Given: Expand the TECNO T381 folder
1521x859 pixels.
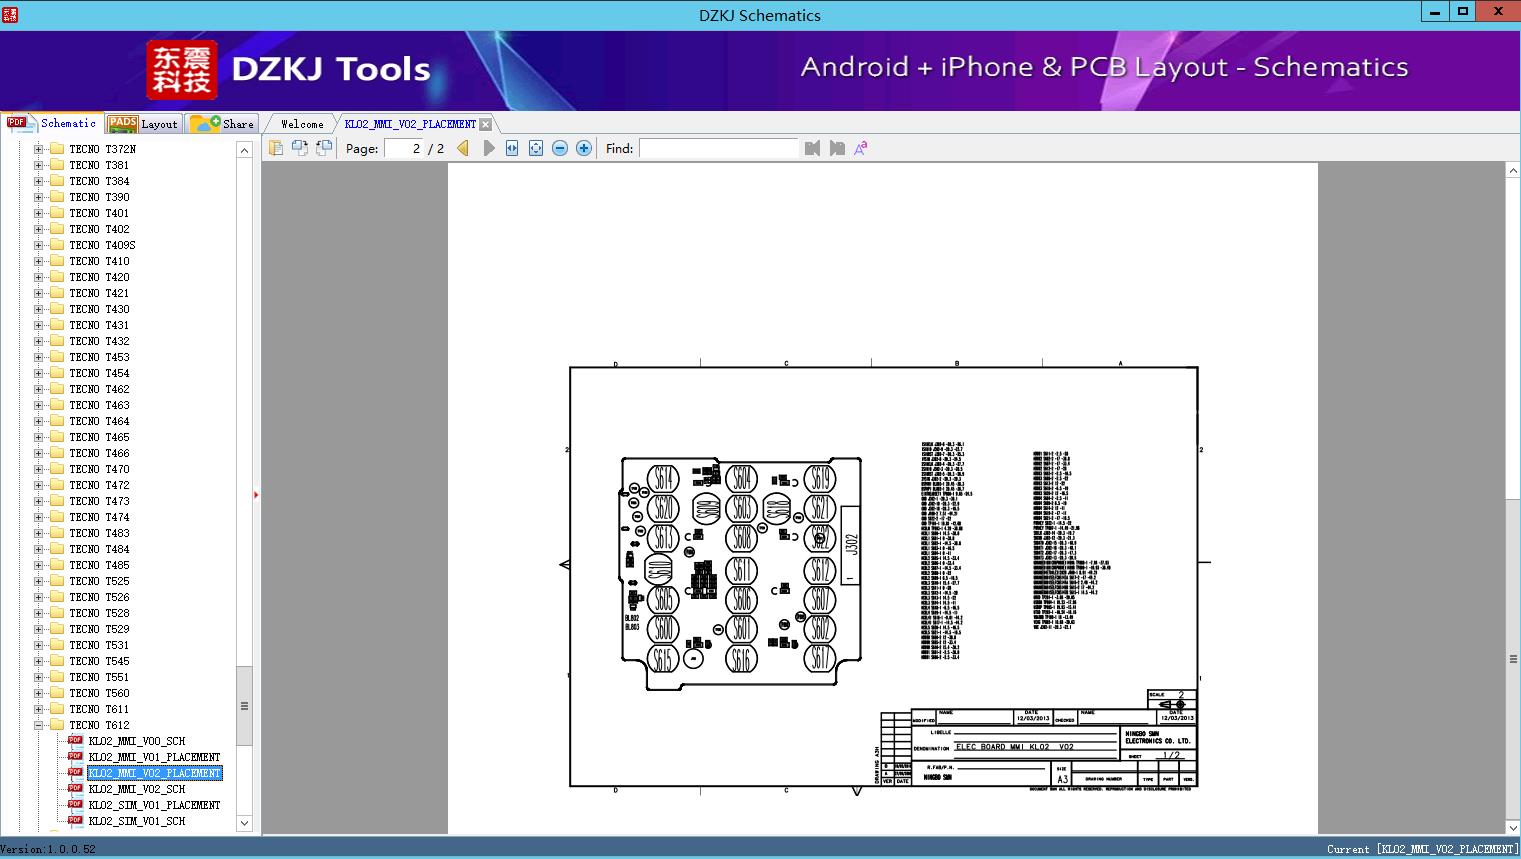Looking at the screenshot, I should (x=38, y=165).
